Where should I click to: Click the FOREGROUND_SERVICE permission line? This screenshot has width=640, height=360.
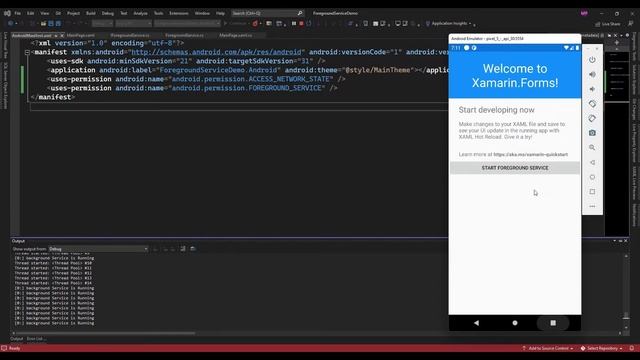[x=192, y=88]
